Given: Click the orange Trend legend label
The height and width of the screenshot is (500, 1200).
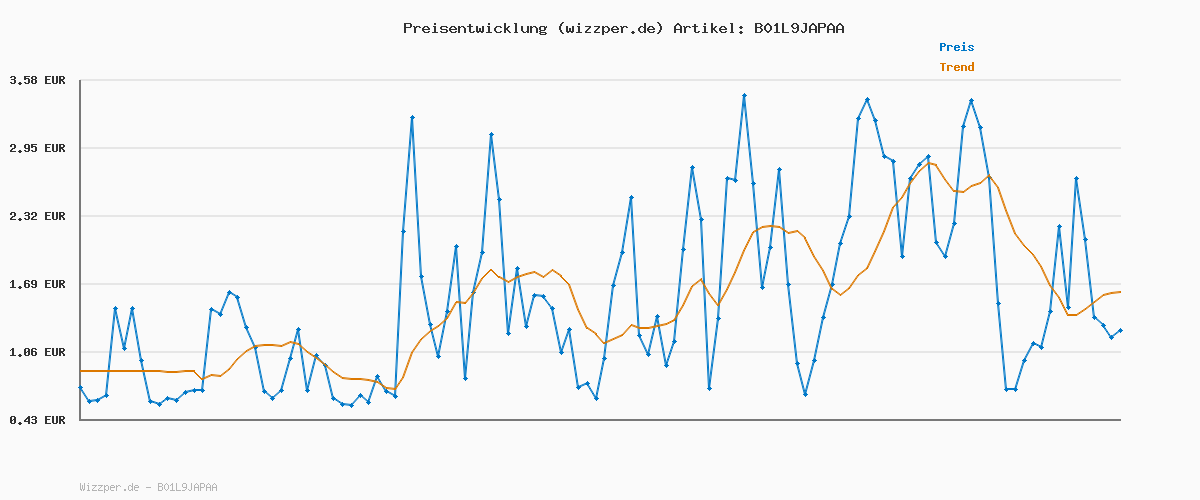Looking at the screenshot, I should 956,67.
